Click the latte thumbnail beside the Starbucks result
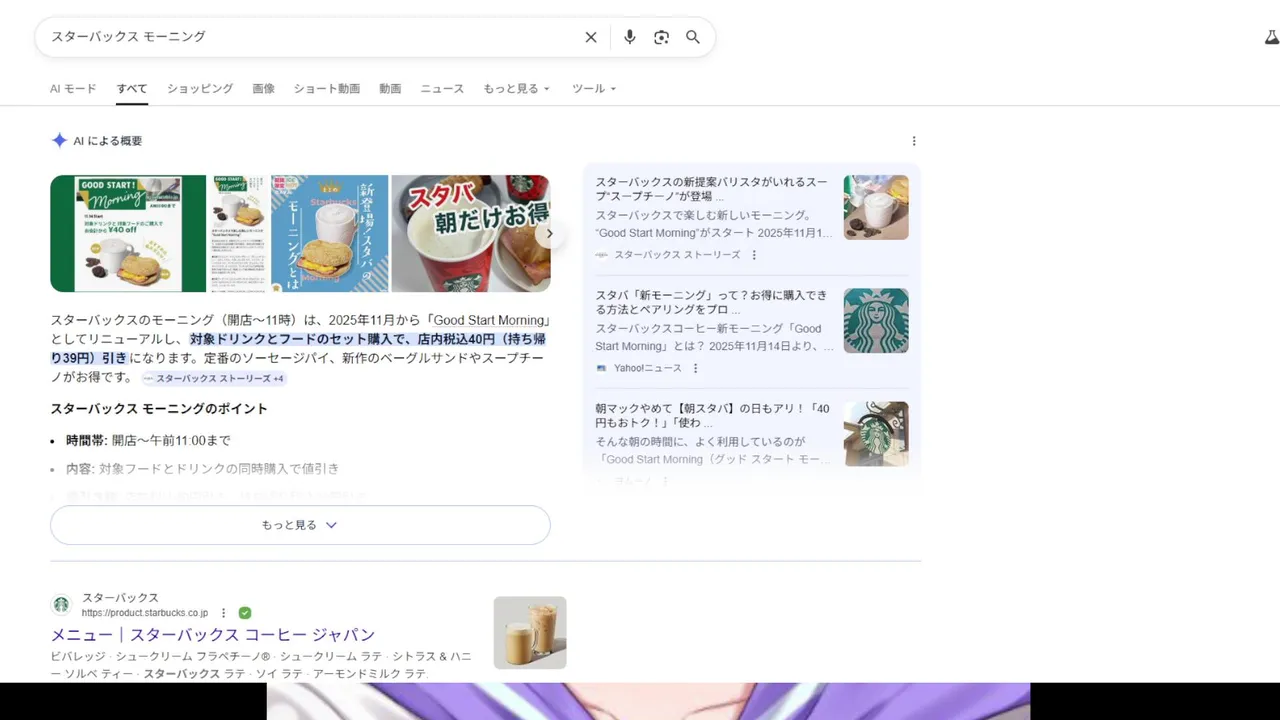Screen dimensions: 1280x720 [530, 633]
